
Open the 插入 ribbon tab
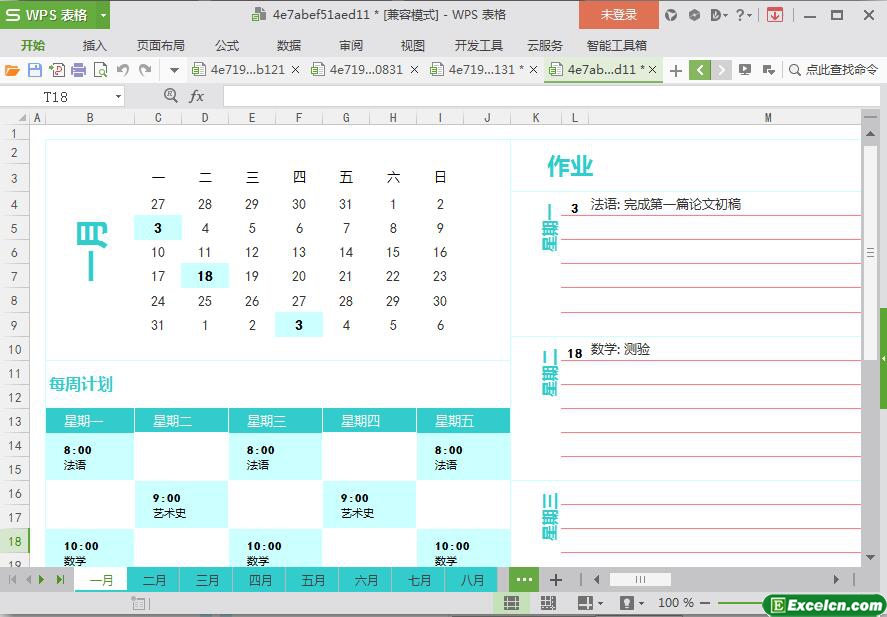point(95,45)
